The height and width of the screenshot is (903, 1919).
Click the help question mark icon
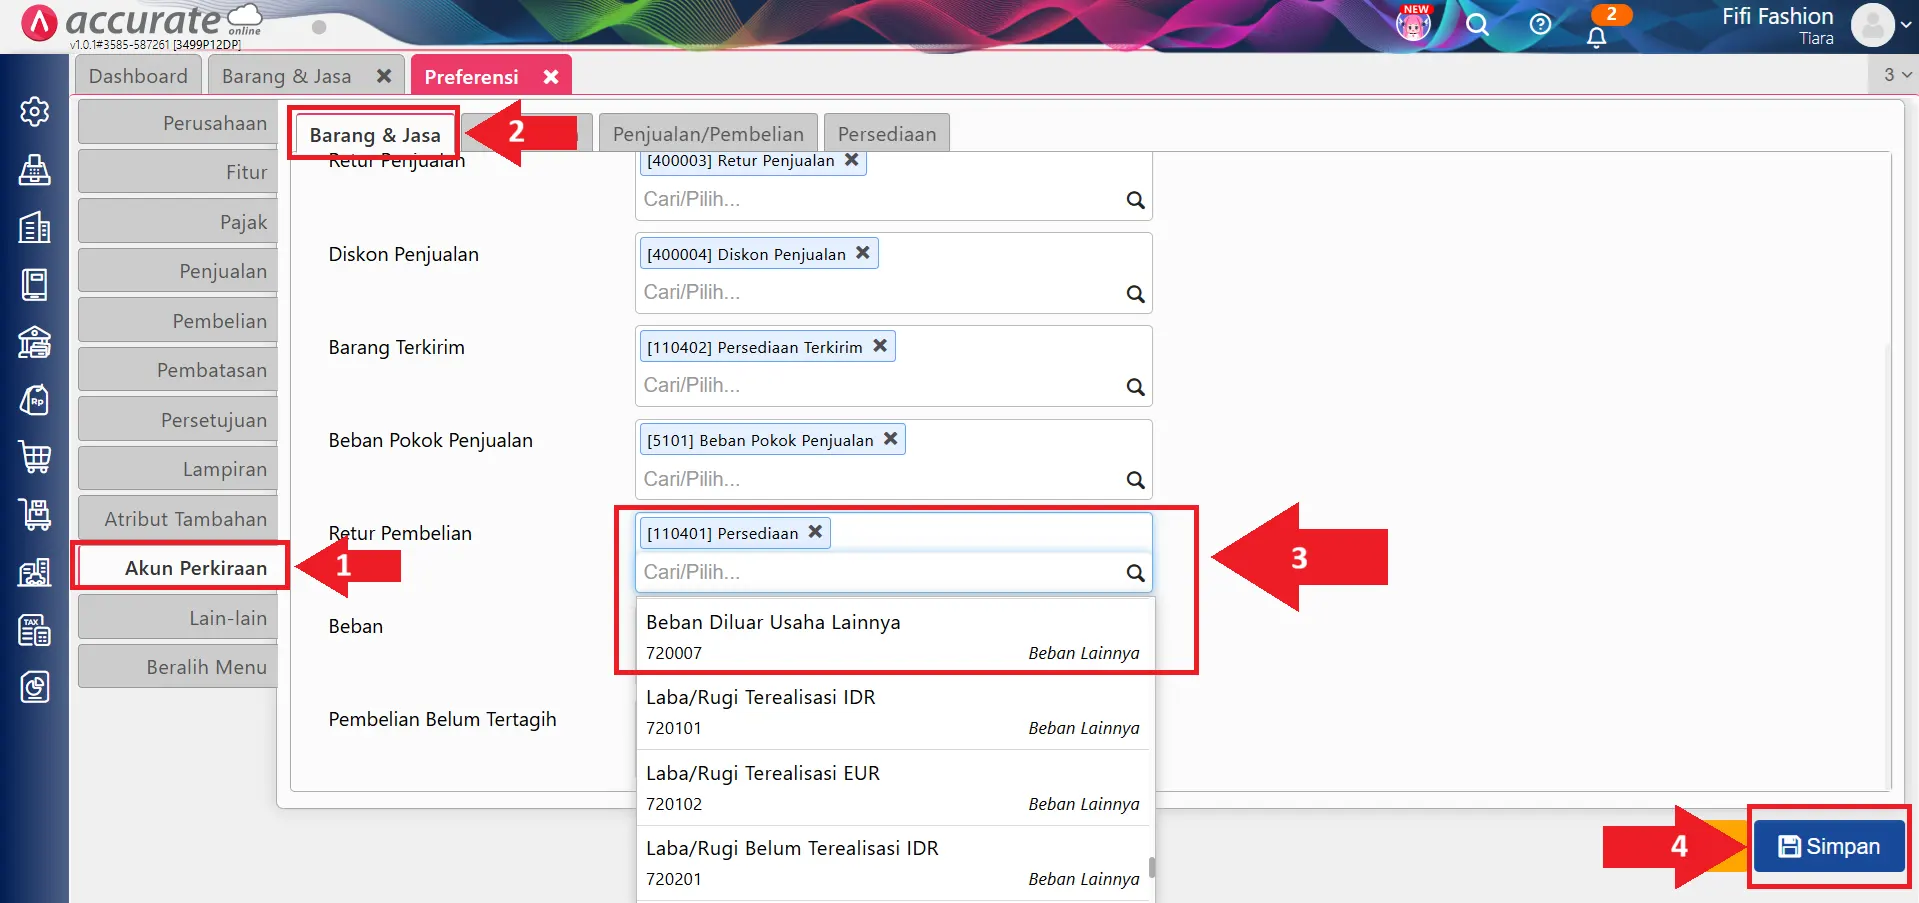[x=1540, y=24]
